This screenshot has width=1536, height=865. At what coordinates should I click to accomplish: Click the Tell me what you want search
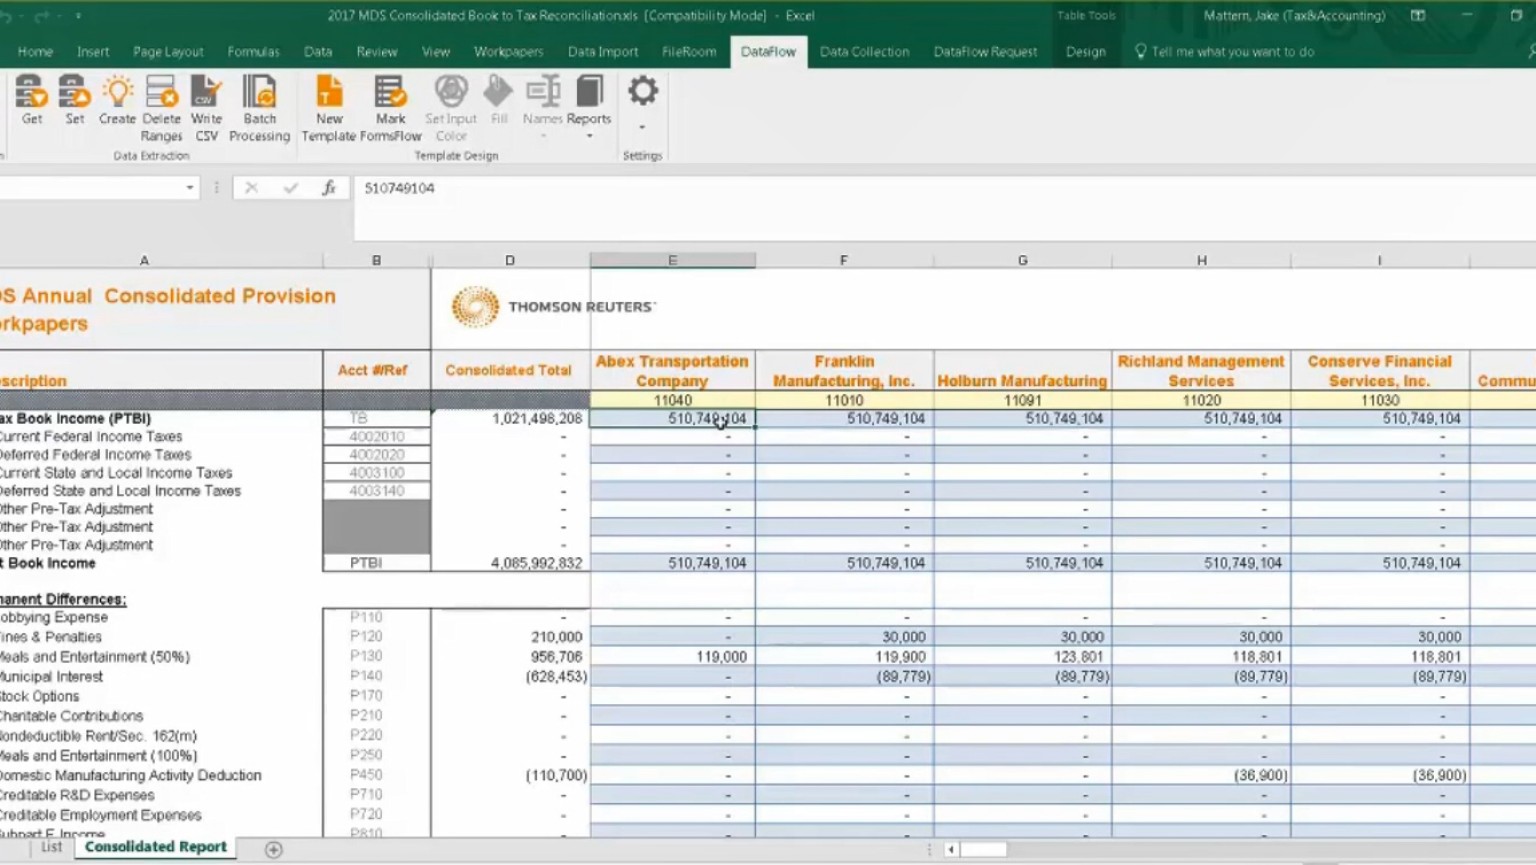1232,52
